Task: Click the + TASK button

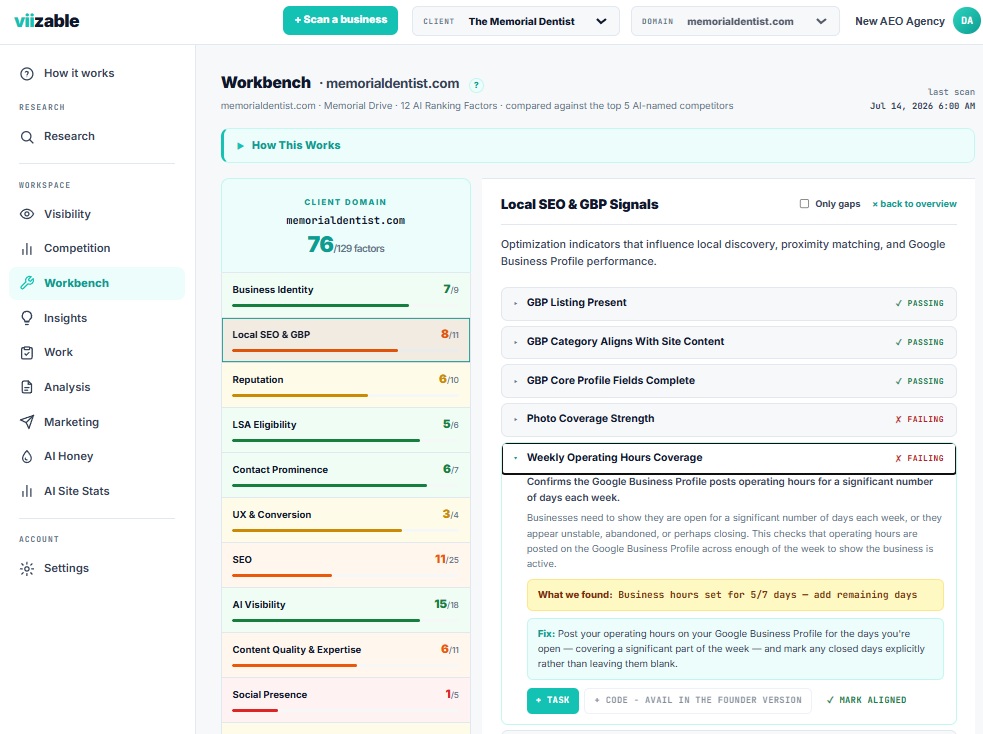Action: (x=552, y=700)
